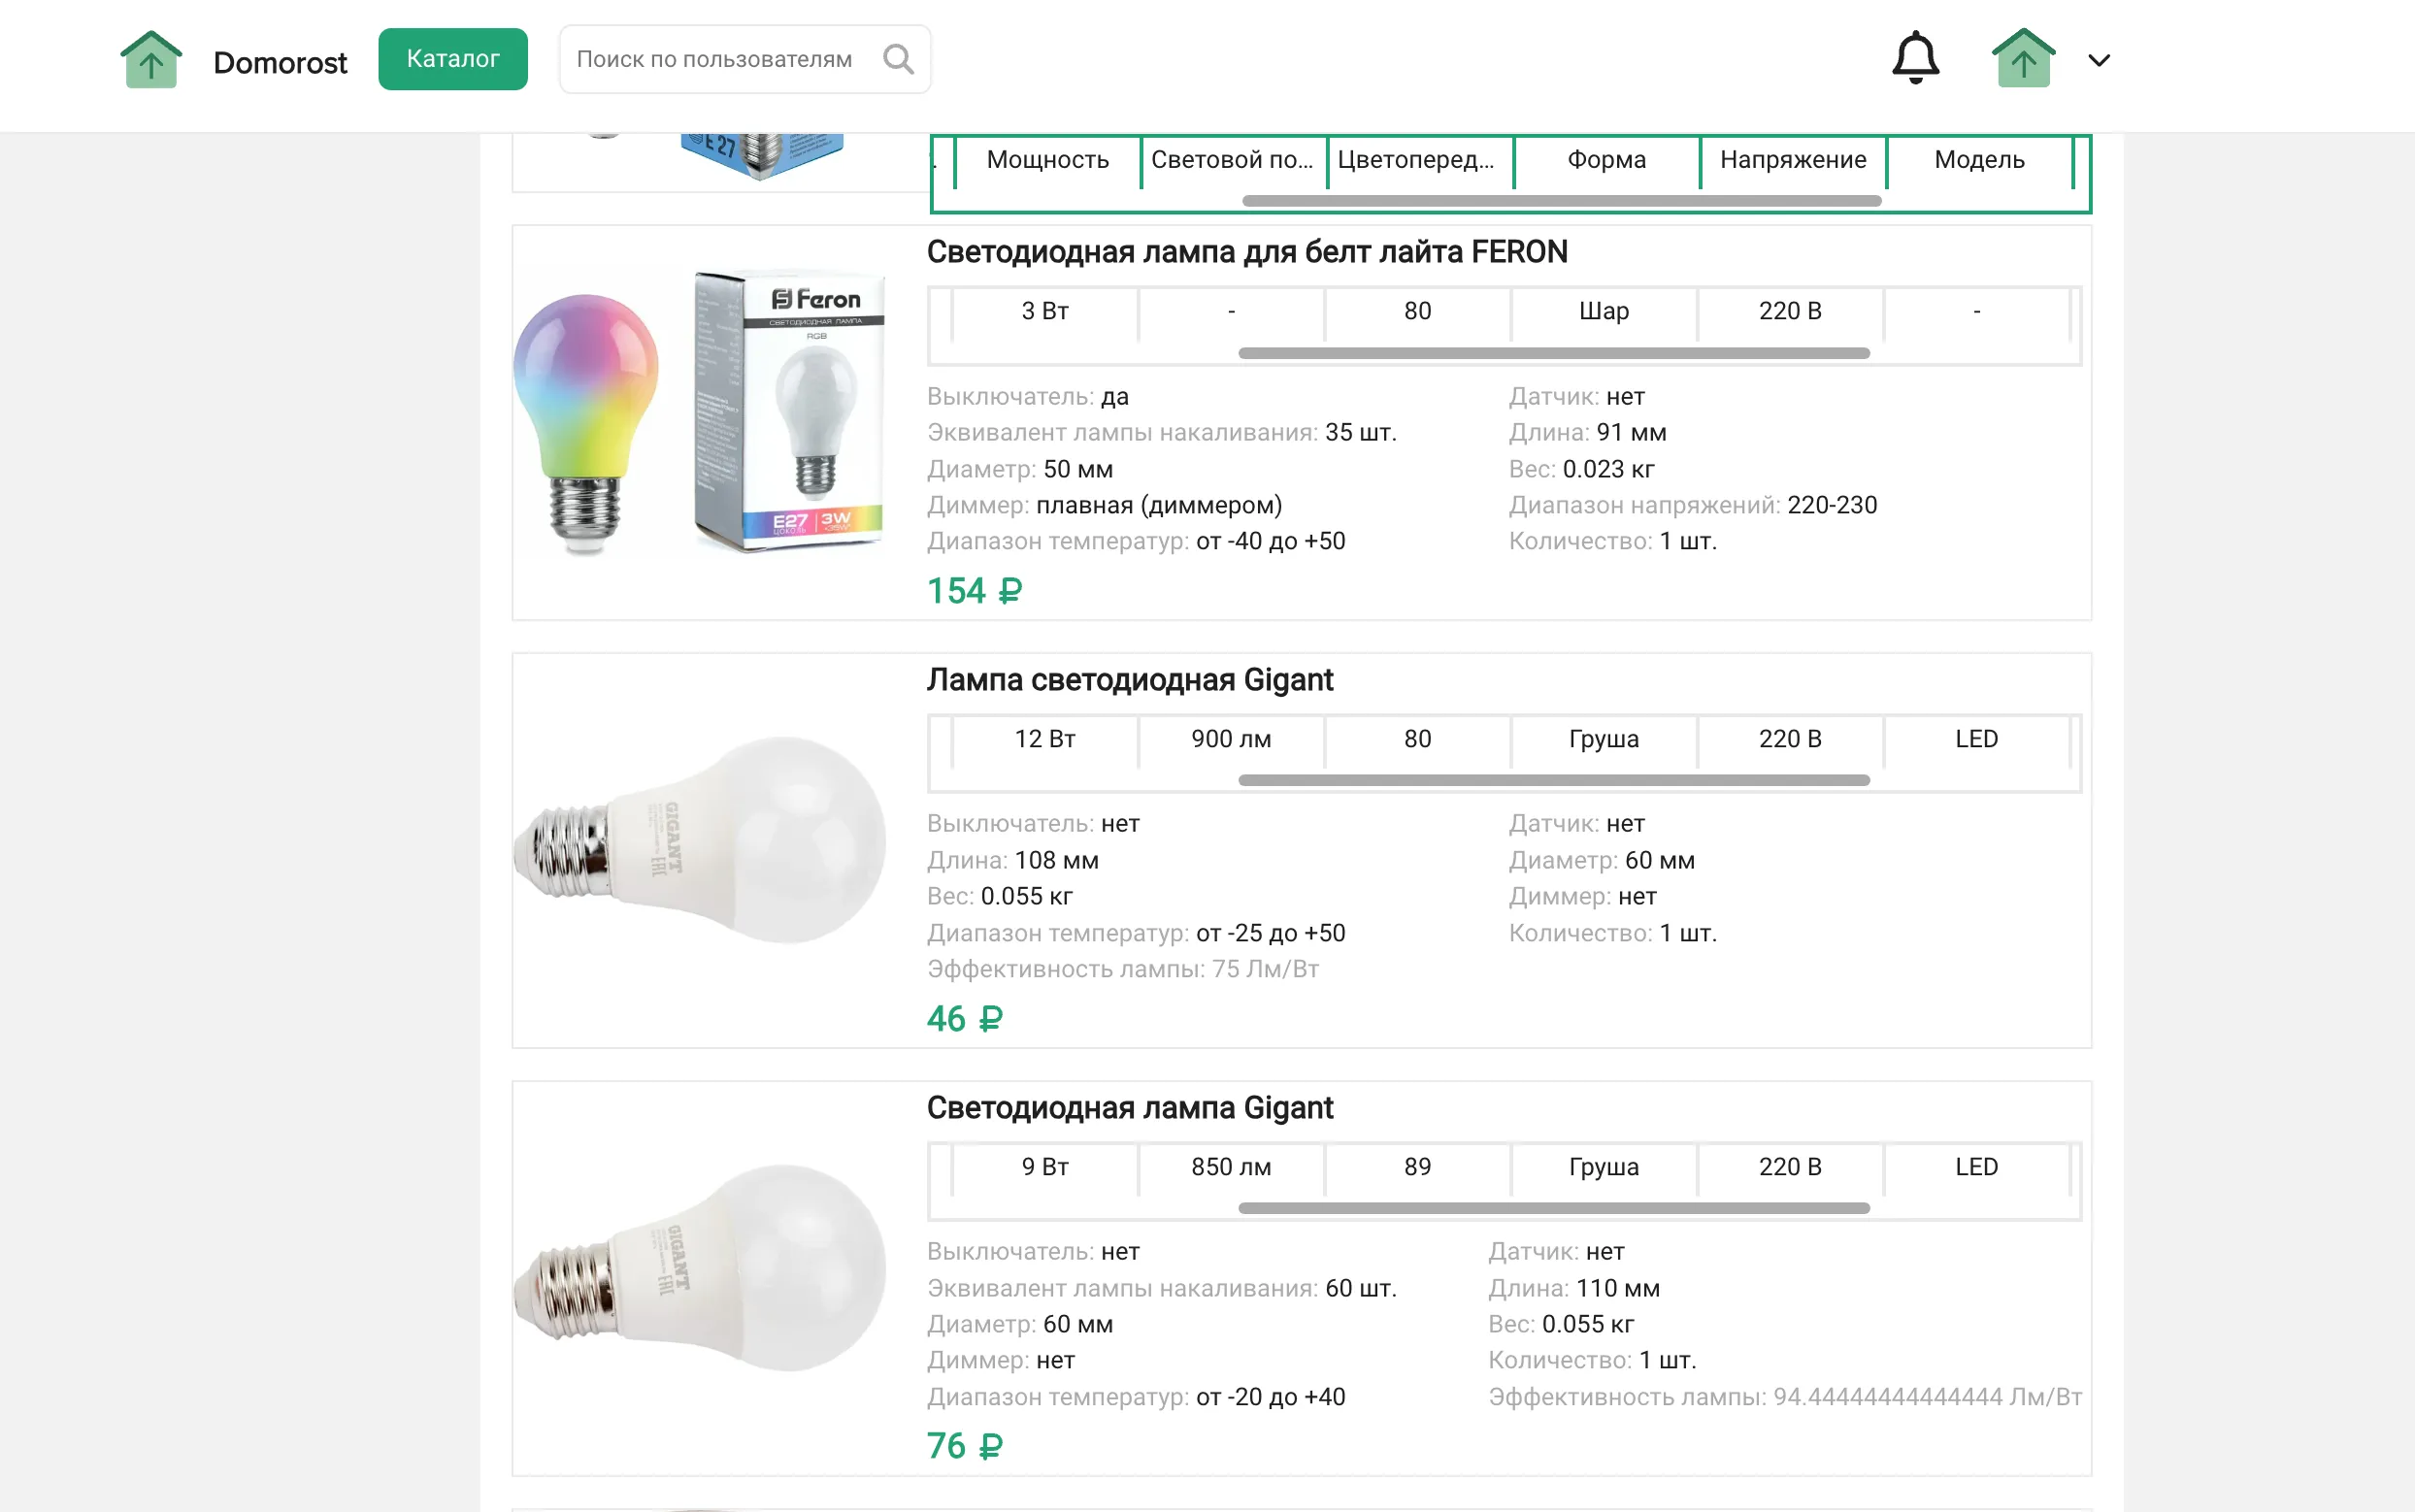Click the user profile avatar icon

click(x=2023, y=58)
